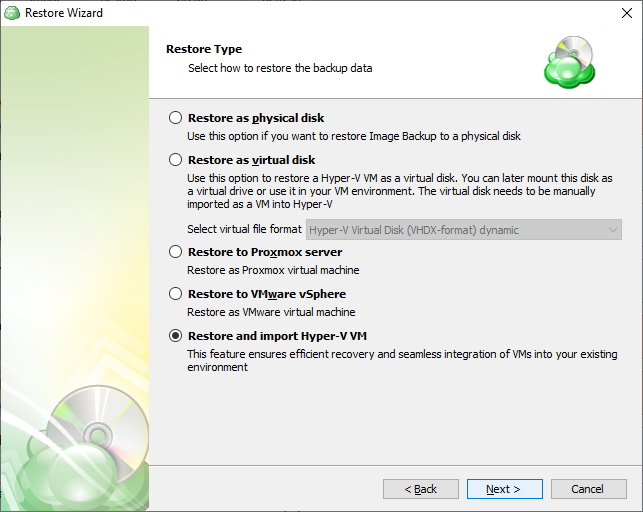Select the Restore as physical disk option
The height and width of the screenshot is (512, 643).
176,118
